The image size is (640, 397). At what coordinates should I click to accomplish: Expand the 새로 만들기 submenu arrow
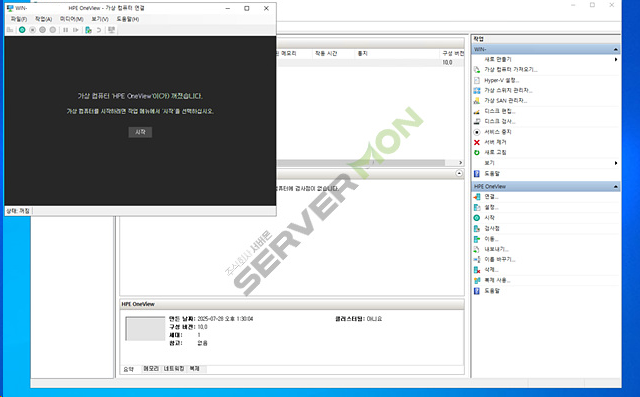click(x=616, y=60)
